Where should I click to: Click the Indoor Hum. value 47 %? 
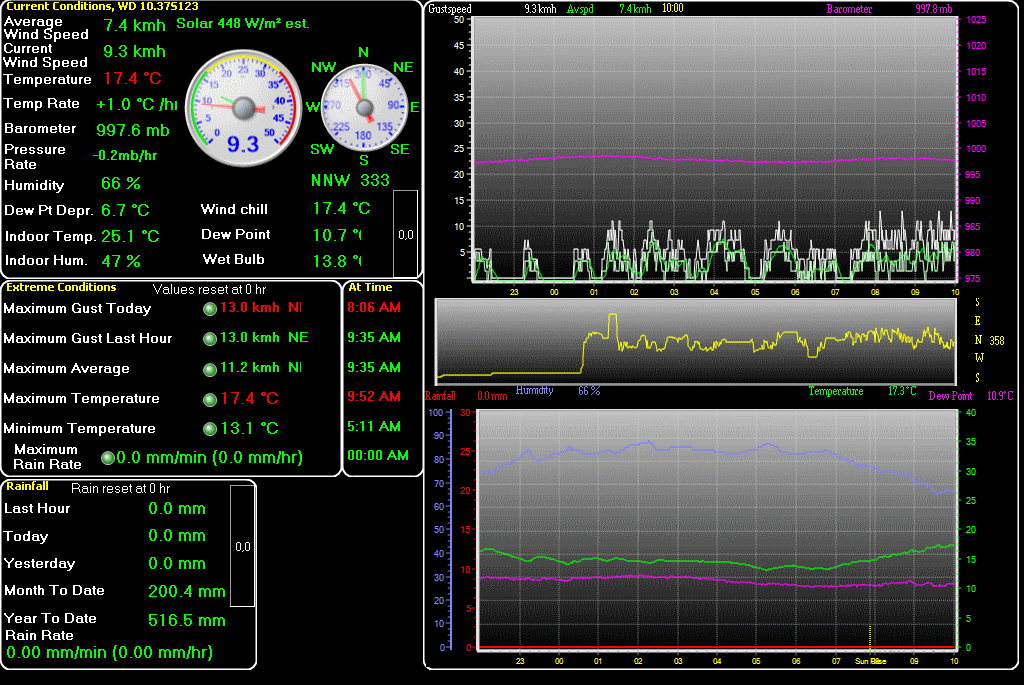pos(121,261)
